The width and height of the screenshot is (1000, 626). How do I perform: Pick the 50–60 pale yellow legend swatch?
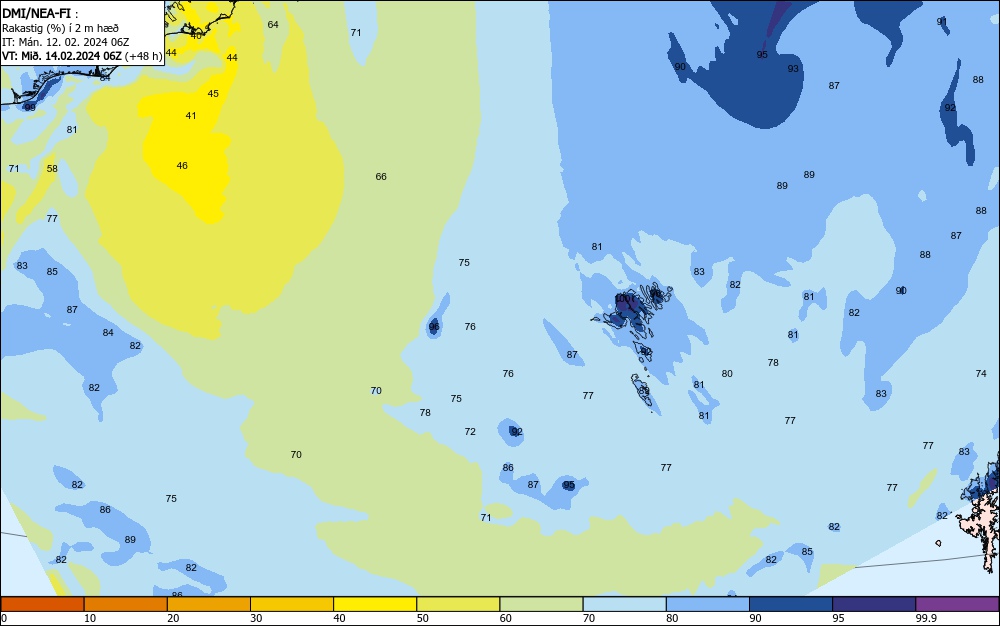458,604
